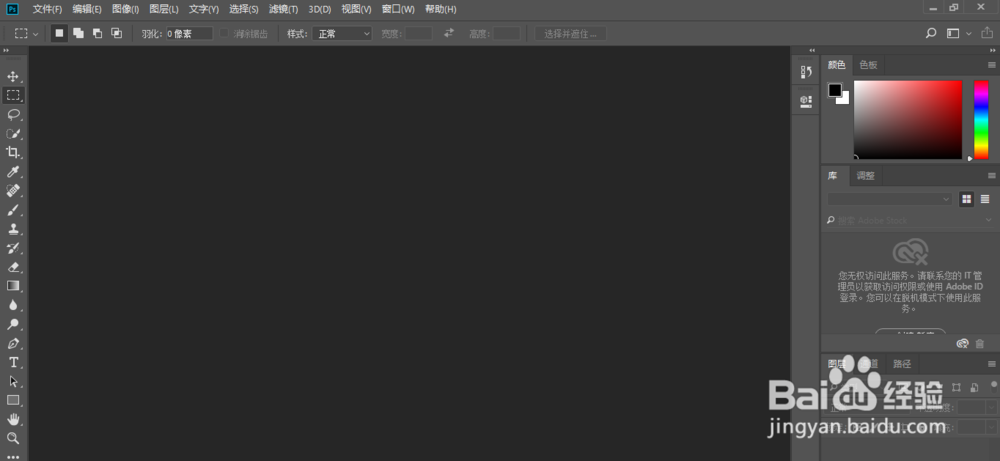Select the Blur tool
The height and width of the screenshot is (461, 1000).
pos(13,305)
